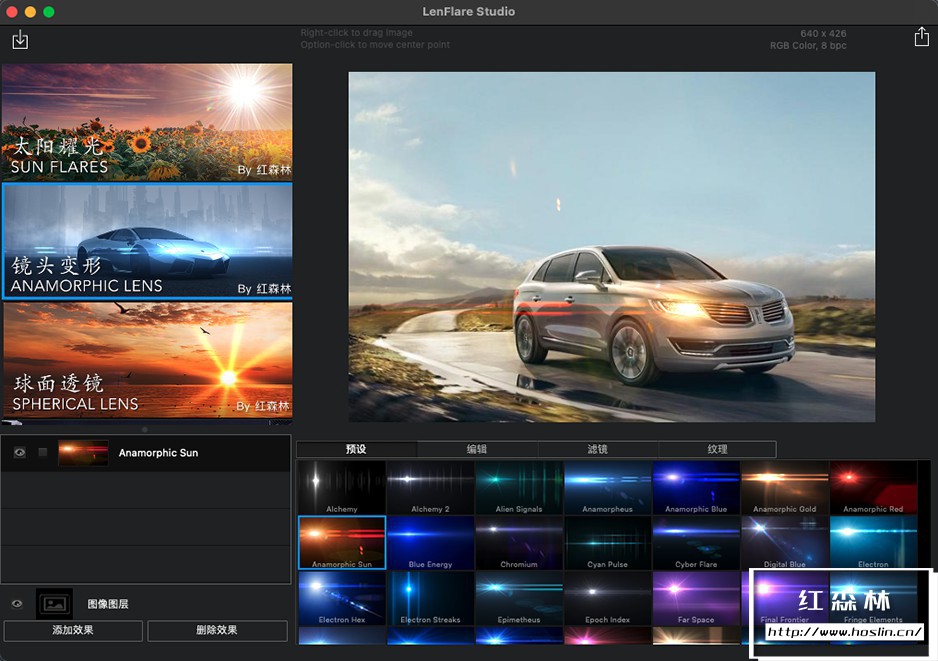This screenshot has width=938, height=661.
Task: Open the Sun Flares category
Action: [x=147, y=122]
